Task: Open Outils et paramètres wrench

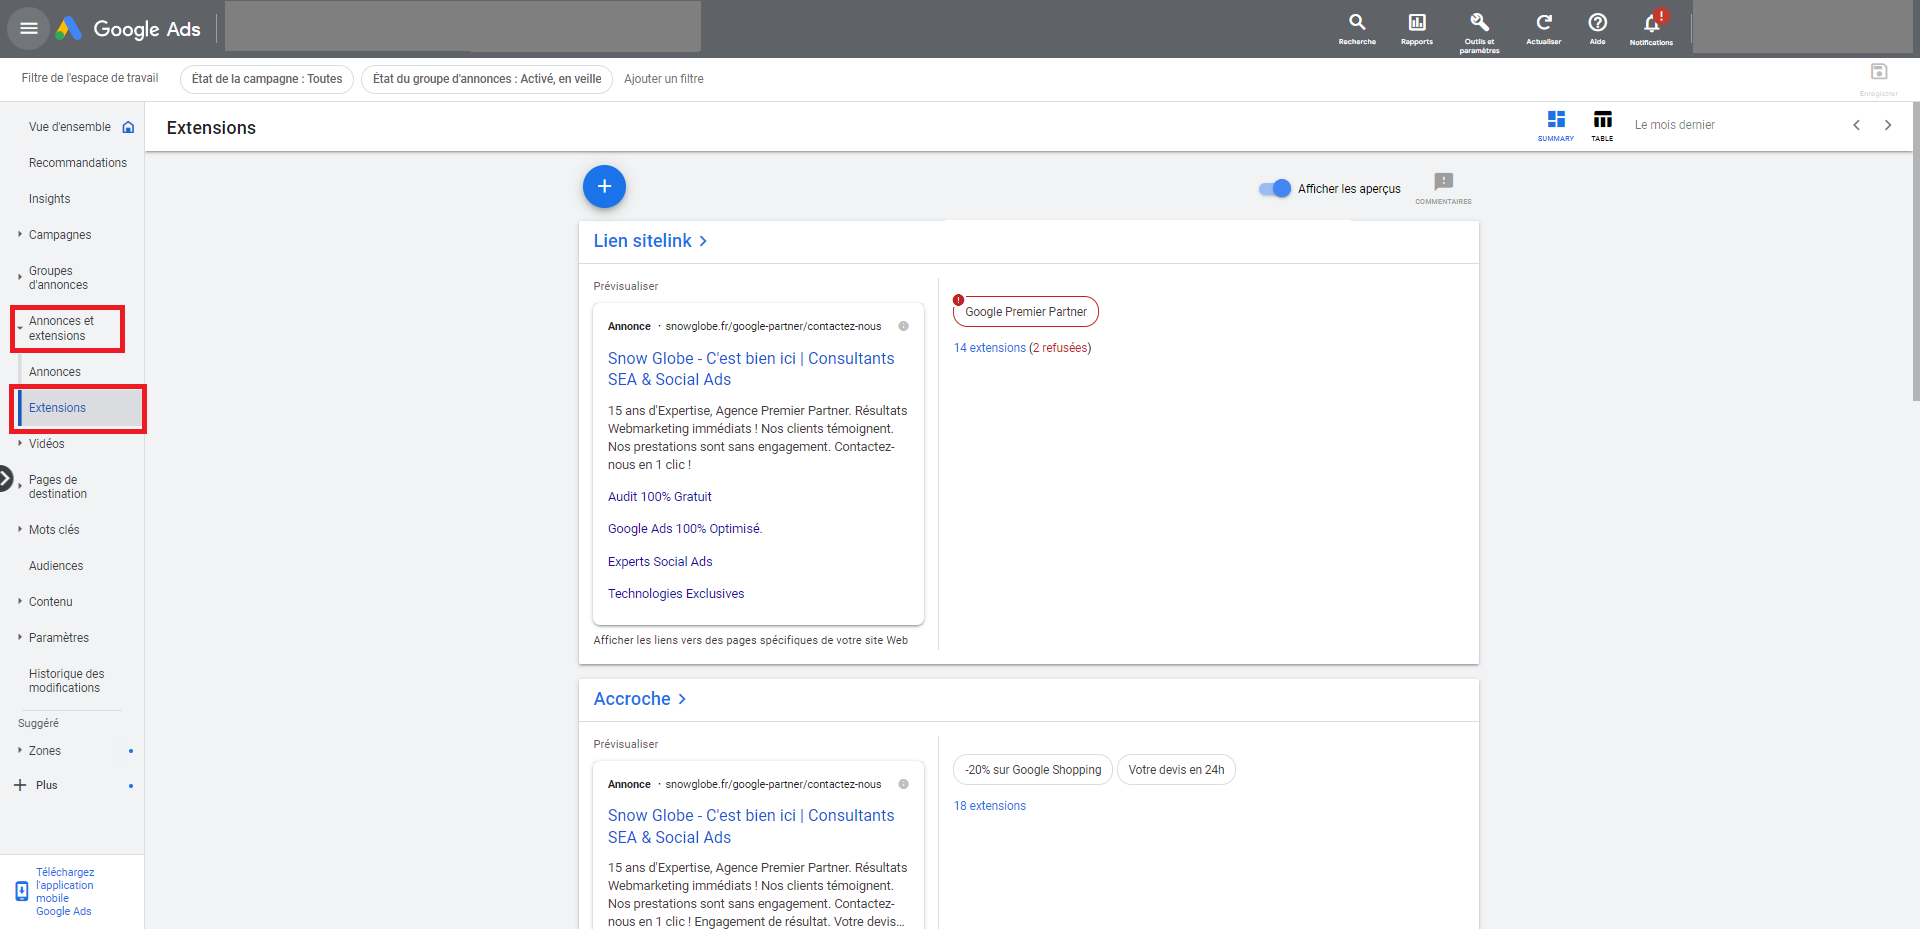Action: [1479, 30]
